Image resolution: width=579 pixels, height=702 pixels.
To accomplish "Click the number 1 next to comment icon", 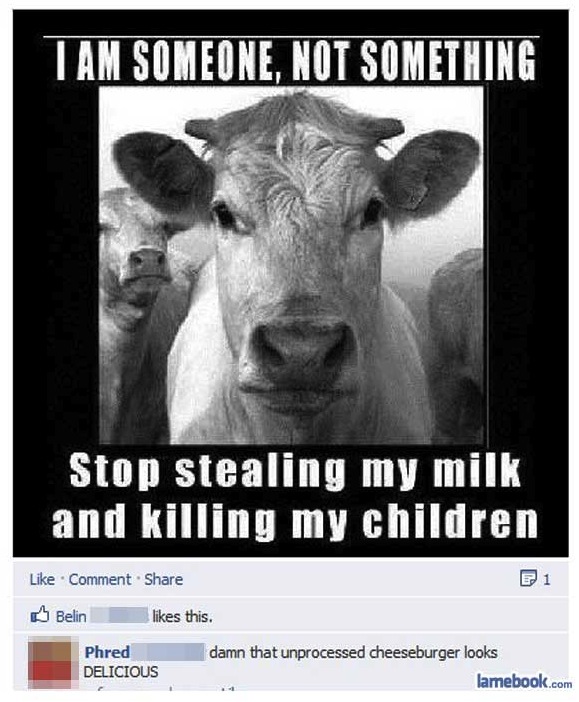I will pos(546,580).
